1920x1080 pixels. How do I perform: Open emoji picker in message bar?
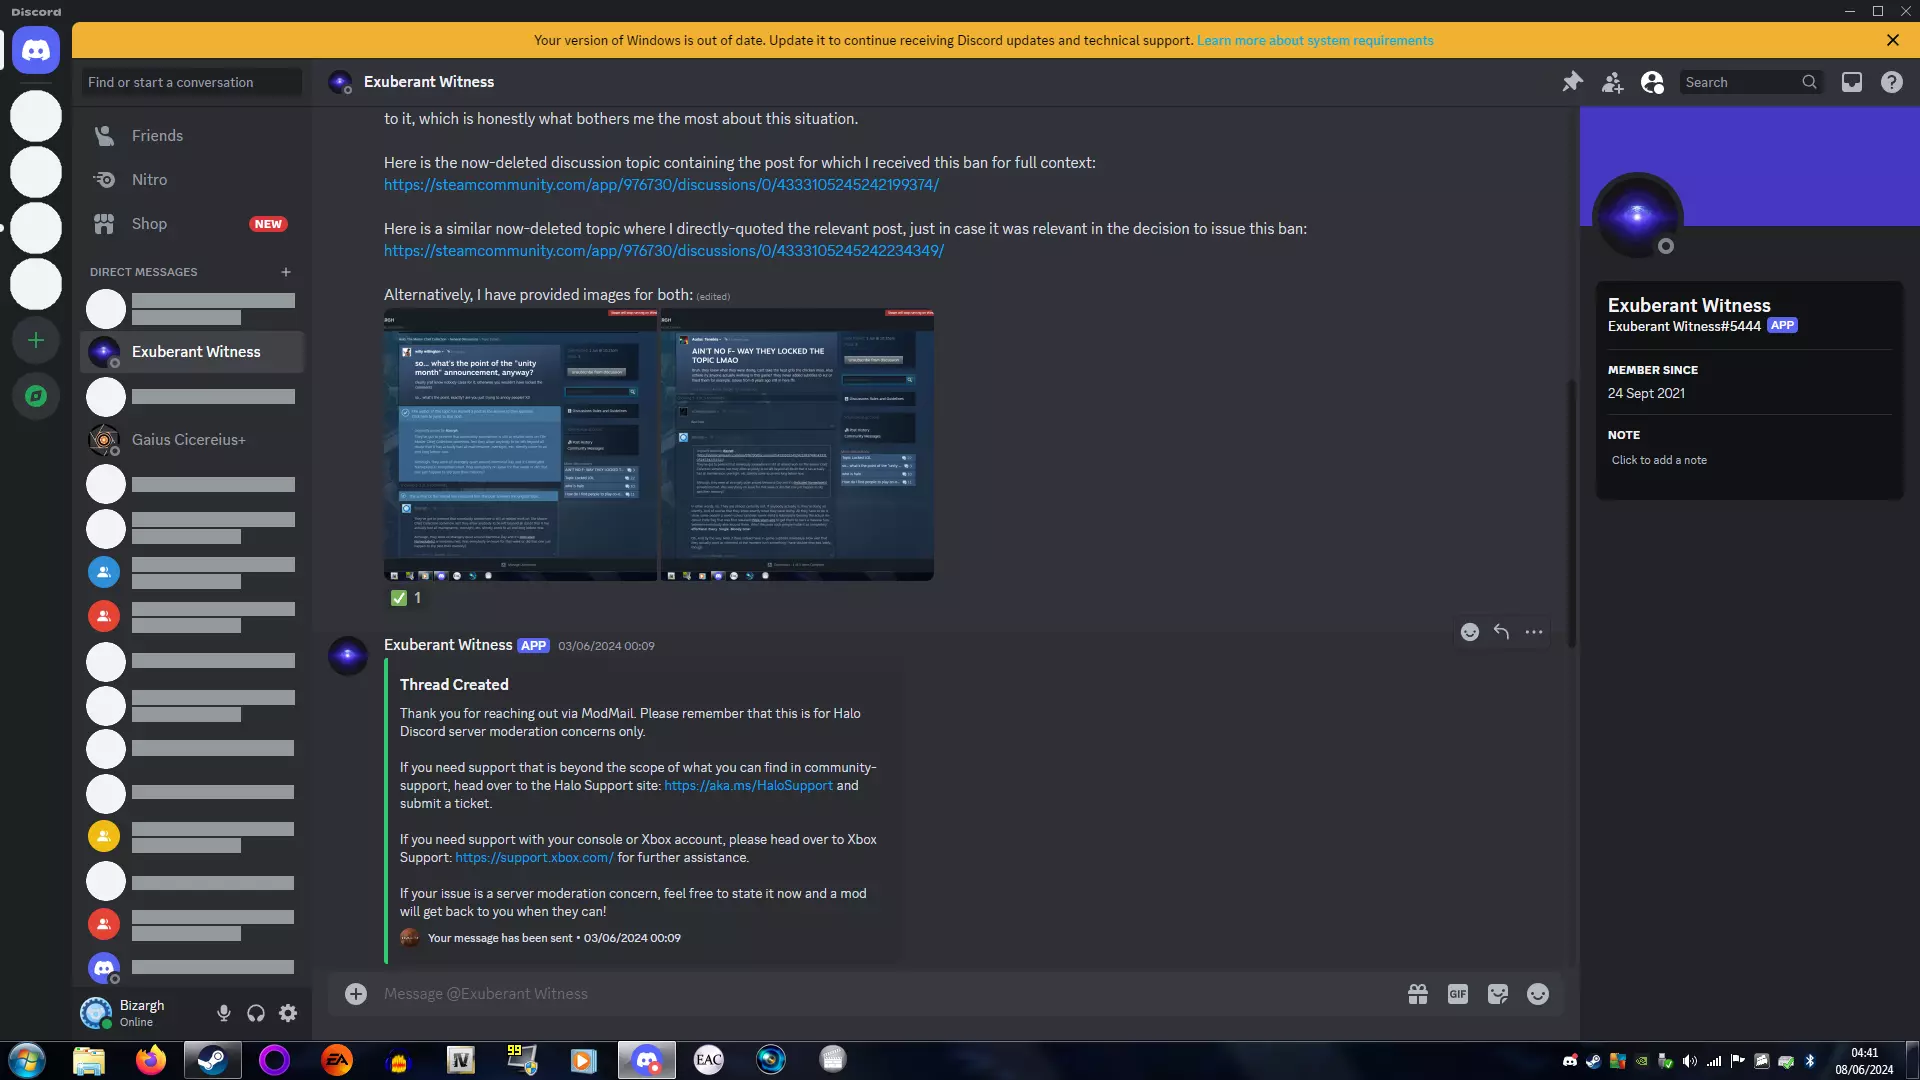tap(1538, 994)
